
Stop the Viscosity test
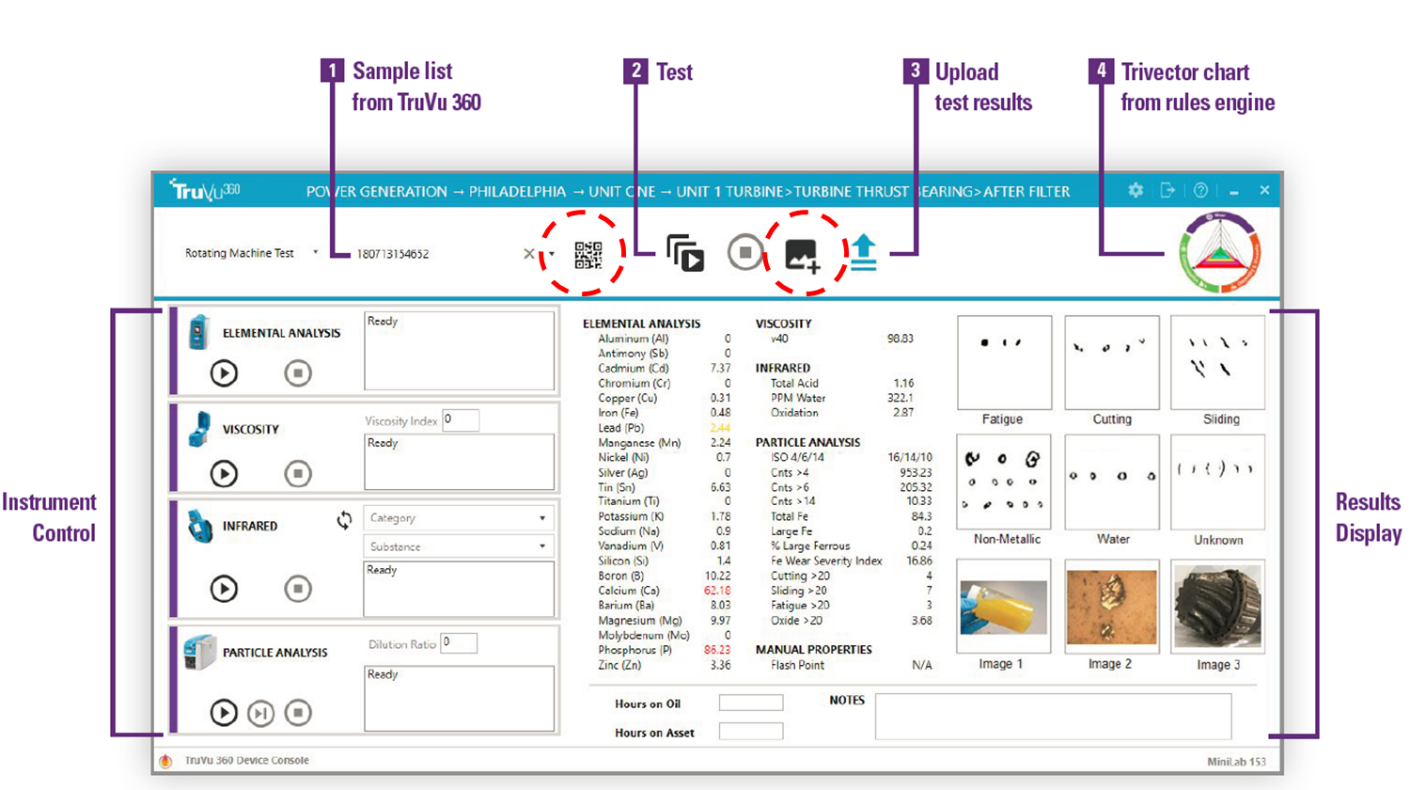tap(298, 473)
